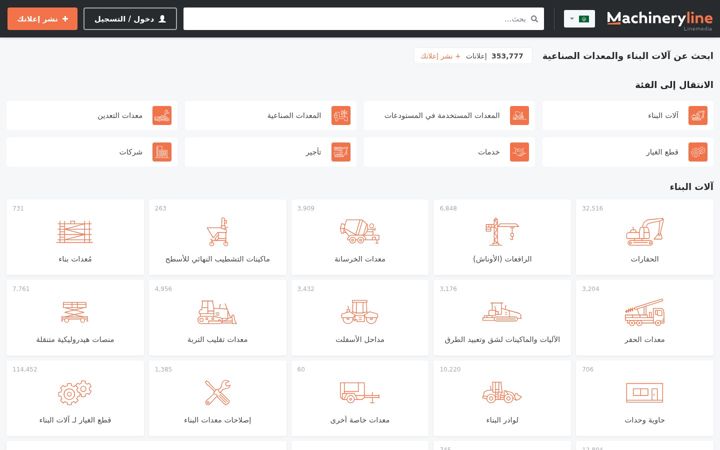The height and width of the screenshot is (450, 720).
Task: Click the wrench and screwdriver repair icon
Action: click(217, 393)
